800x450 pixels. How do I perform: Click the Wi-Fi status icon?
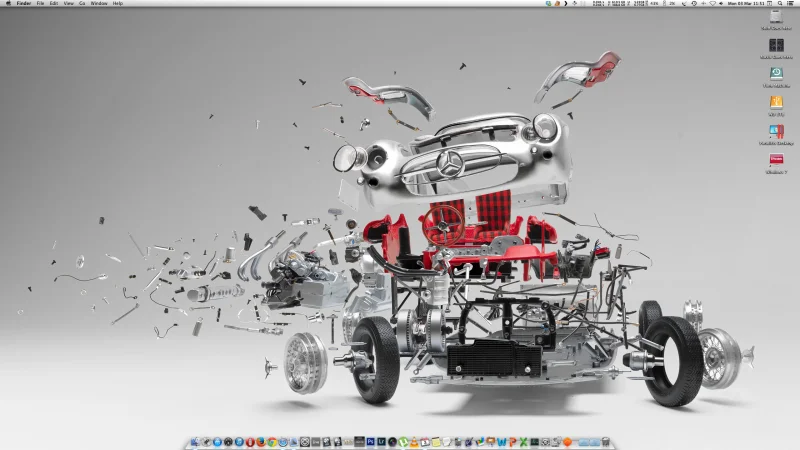[713, 3]
